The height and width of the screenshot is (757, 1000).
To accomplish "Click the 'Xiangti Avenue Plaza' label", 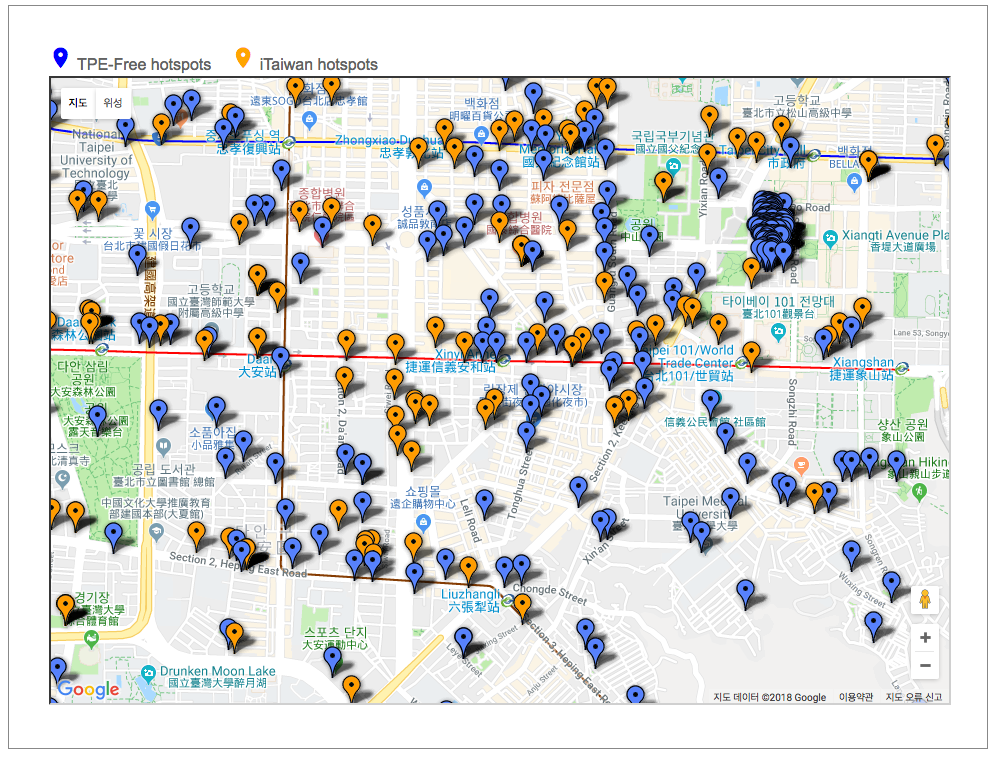I will (895, 235).
